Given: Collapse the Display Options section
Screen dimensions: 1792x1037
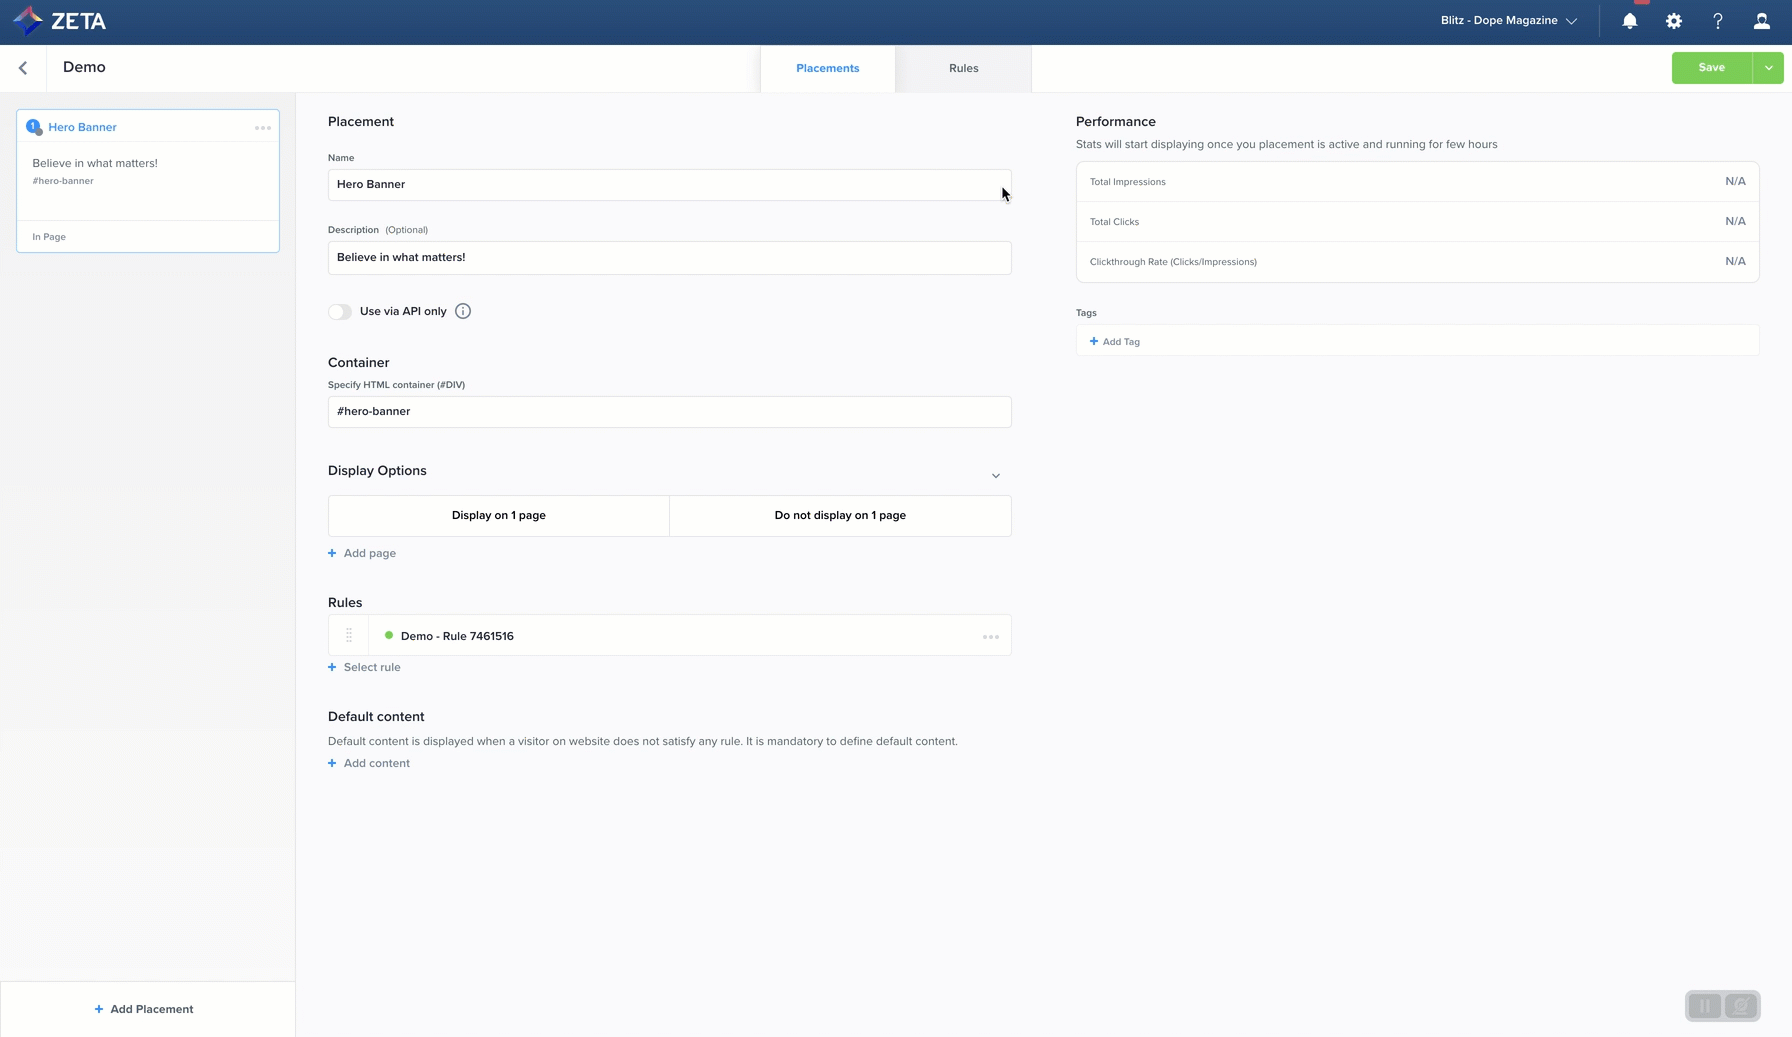Looking at the screenshot, I should (995, 476).
